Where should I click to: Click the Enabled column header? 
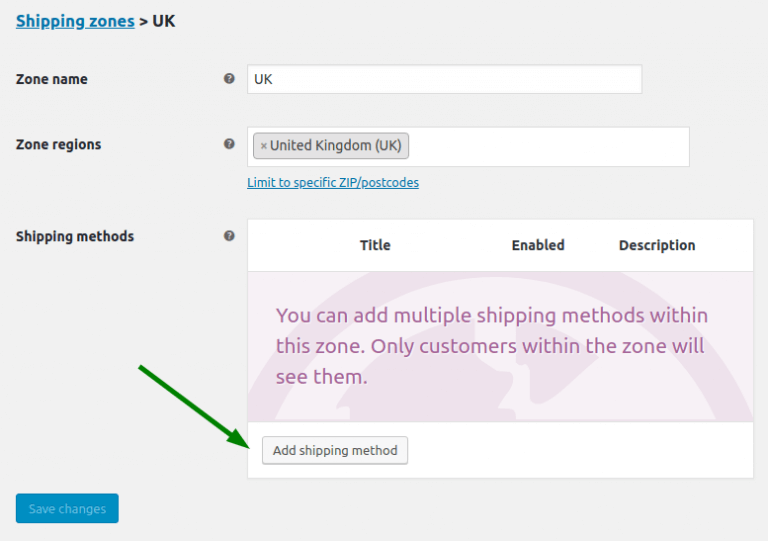coord(538,245)
